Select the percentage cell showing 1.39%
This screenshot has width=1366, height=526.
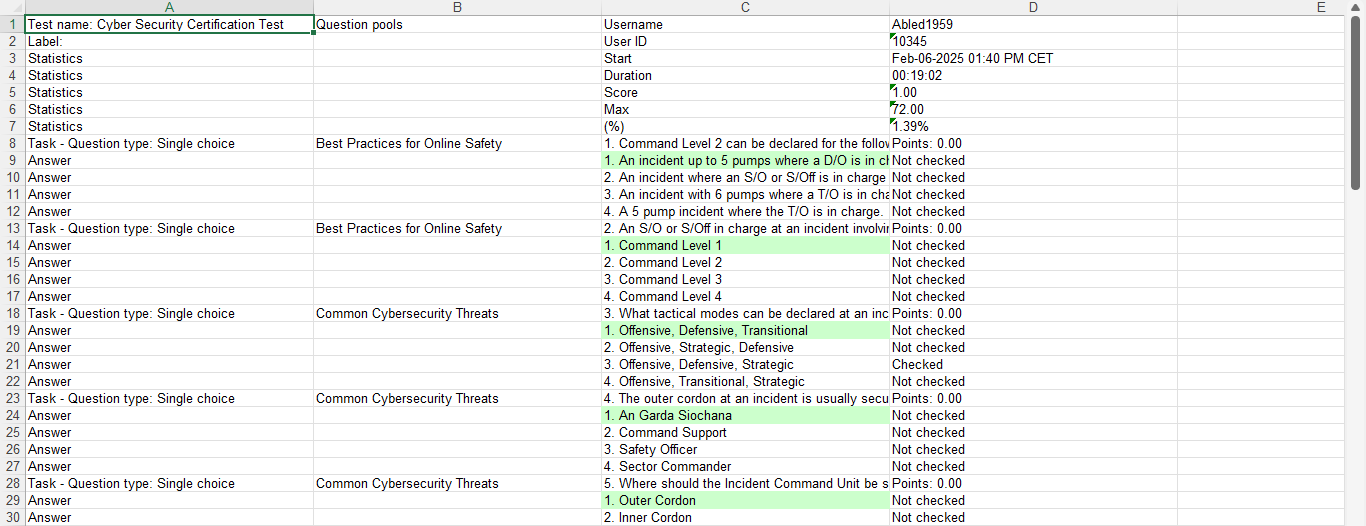(x=1033, y=126)
